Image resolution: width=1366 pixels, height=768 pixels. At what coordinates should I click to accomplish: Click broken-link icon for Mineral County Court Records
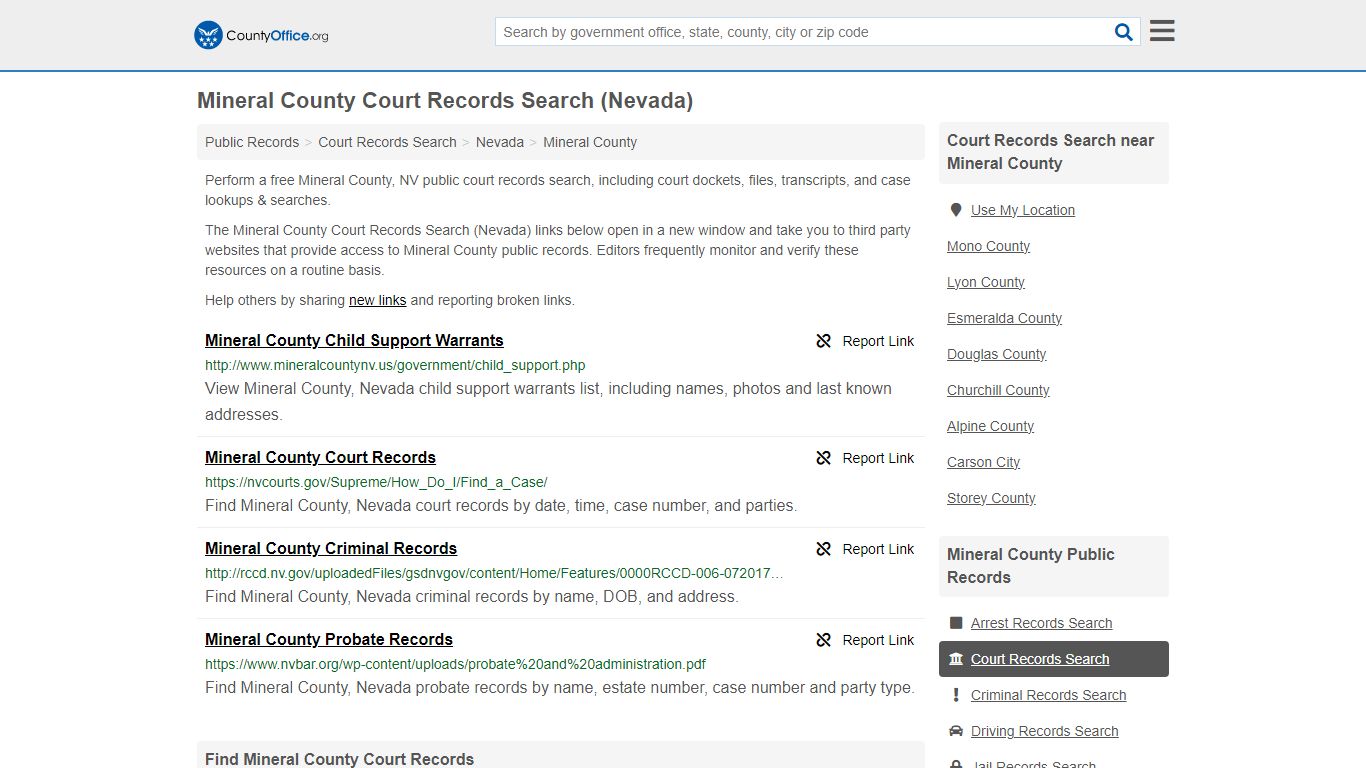click(824, 458)
